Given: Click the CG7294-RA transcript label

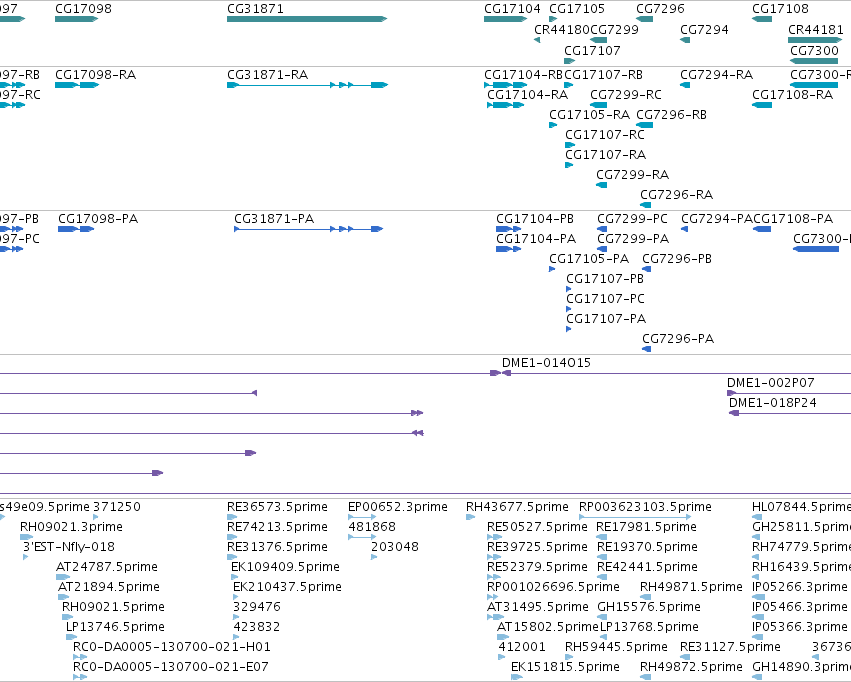Looking at the screenshot, I should pyautogui.click(x=716, y=74).
